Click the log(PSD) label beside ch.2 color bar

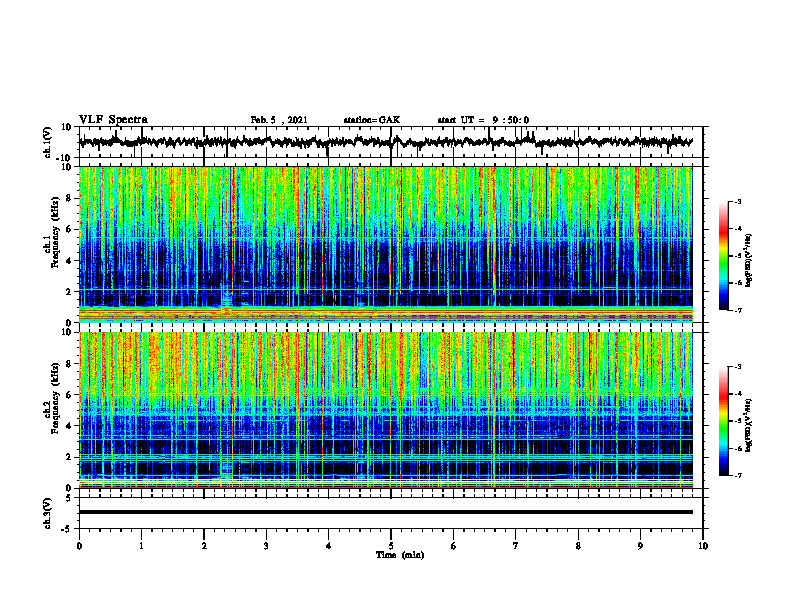(748, 425)
